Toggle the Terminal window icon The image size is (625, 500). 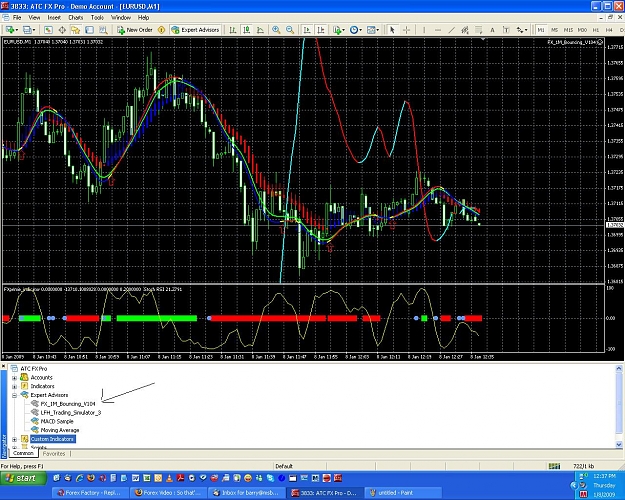click(89, 30)
